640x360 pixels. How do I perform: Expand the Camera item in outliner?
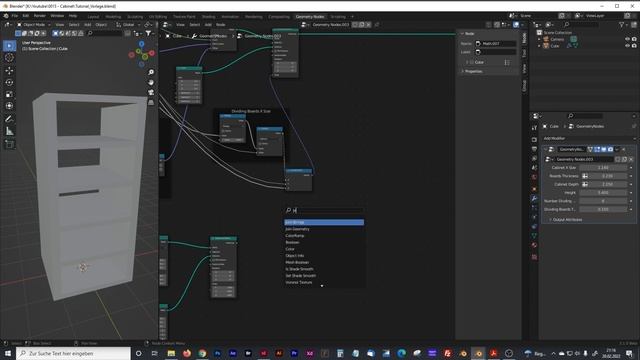(x=539, y=39)
